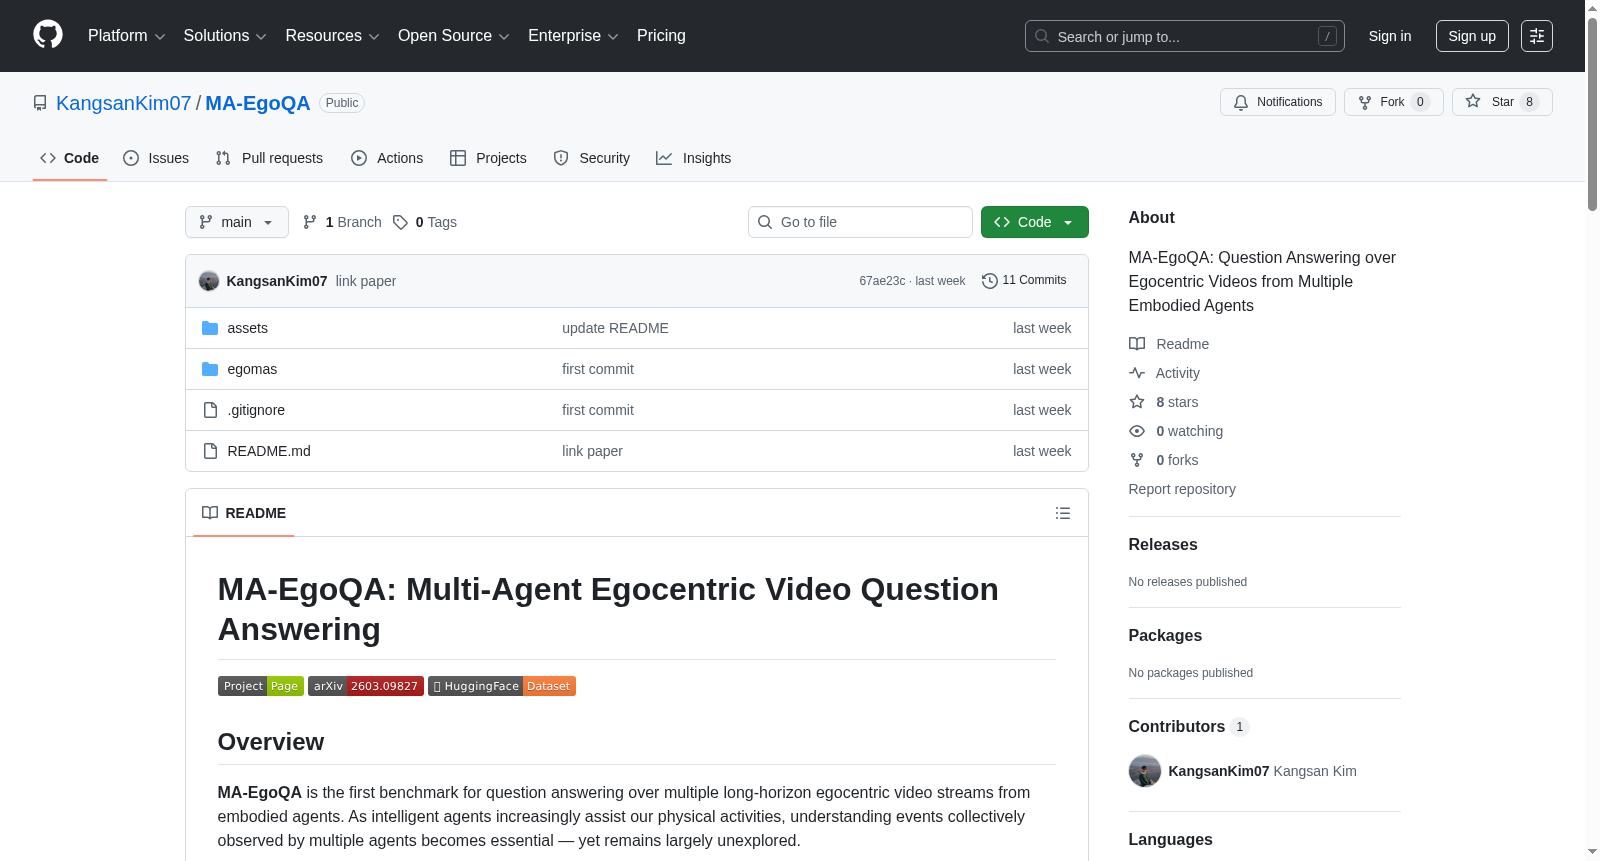Viewport: 1600px width, 861px height.
Task: Star the MA-EgoQA repository
Action: tap(1502, 102)
